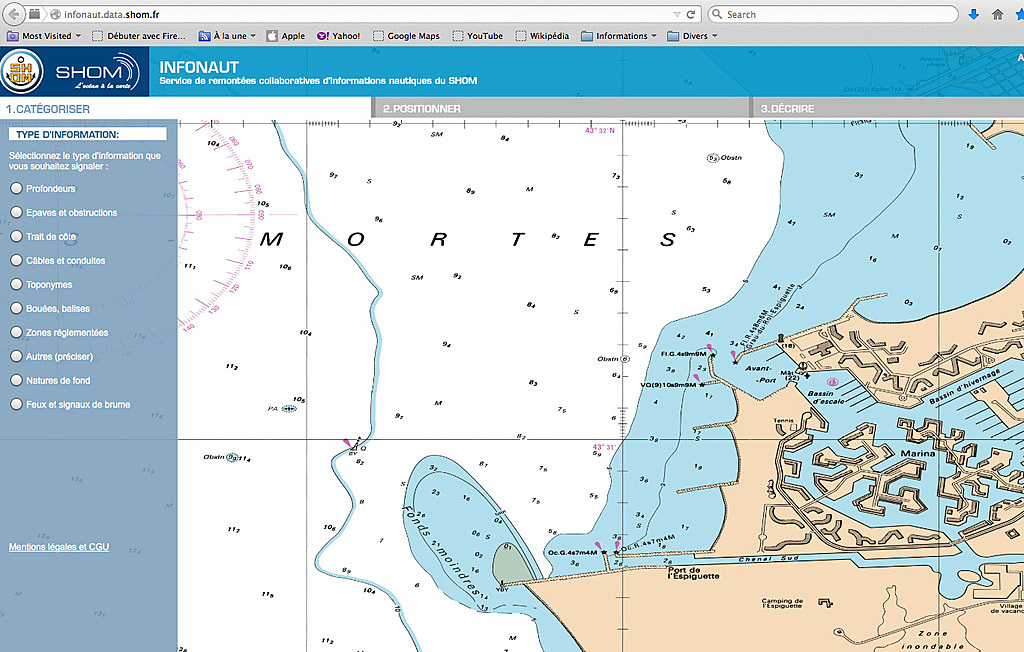Select the Bouées, balises option
Image resolution: width=1024 pixels, height=652 pixels.
(x=16, y=308)
